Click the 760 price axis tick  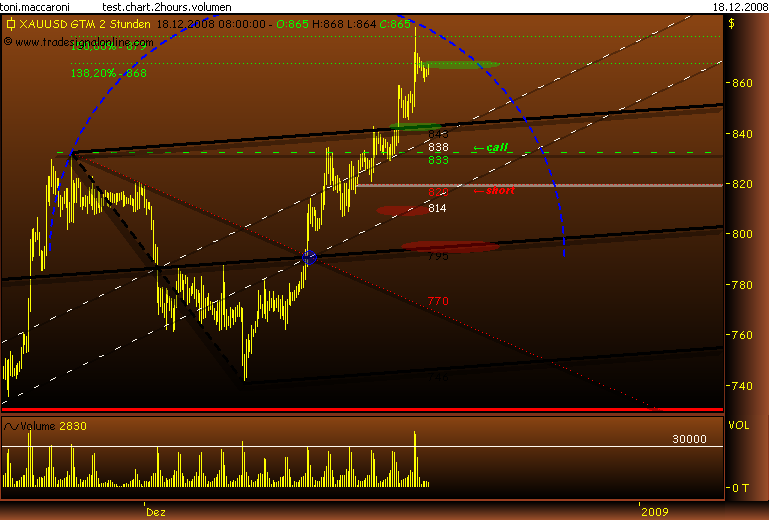[x=743, y=336]
